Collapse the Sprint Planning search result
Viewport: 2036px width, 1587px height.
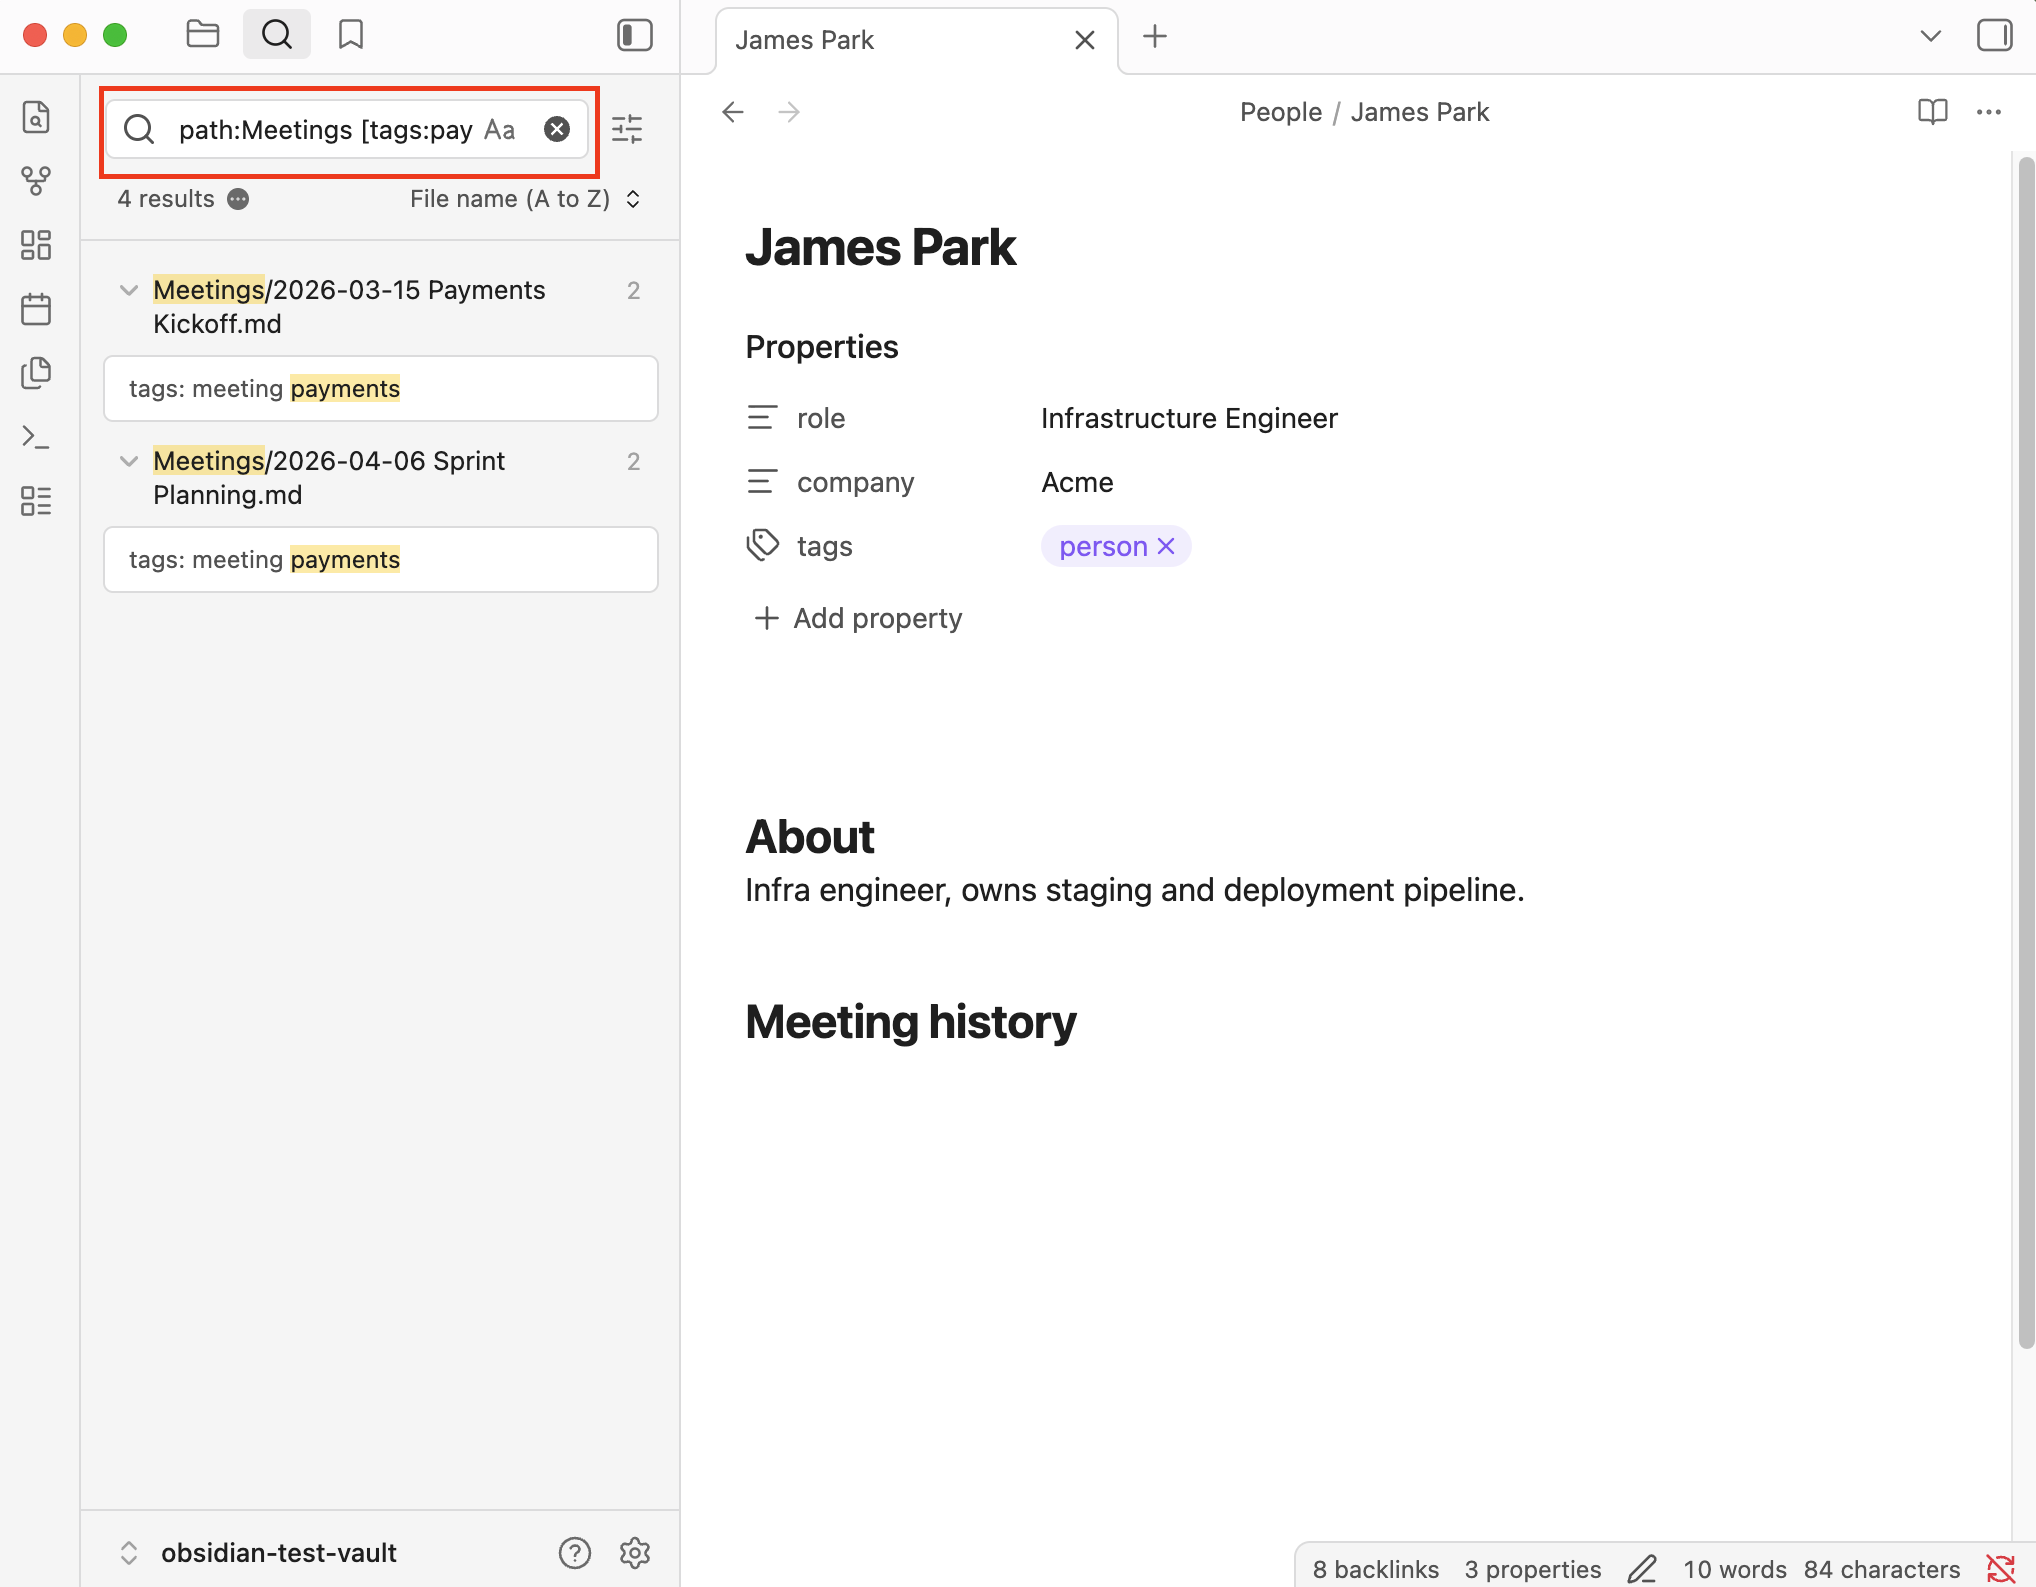(129, 461)
